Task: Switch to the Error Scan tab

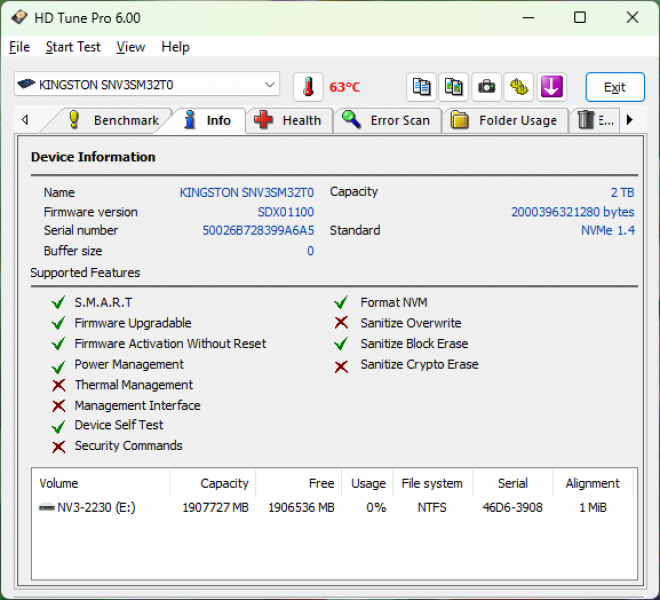Action: point(386,120)
